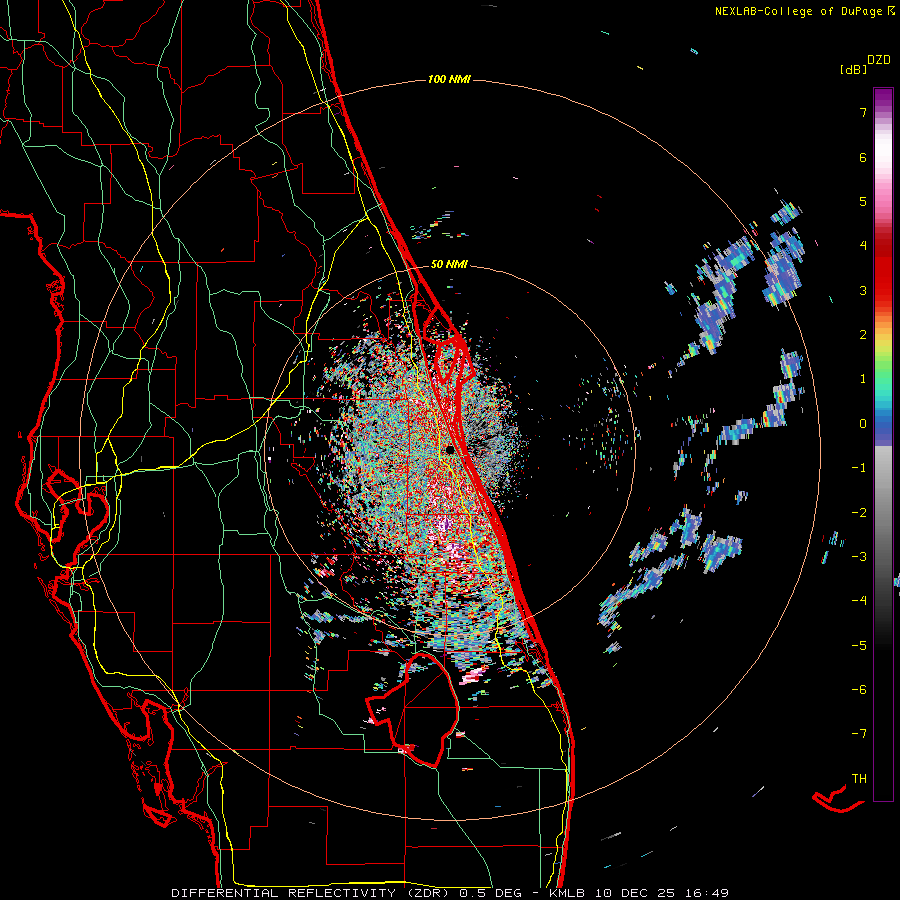
Task: Click the ZDR color scale bar
Action: (883, 444)
